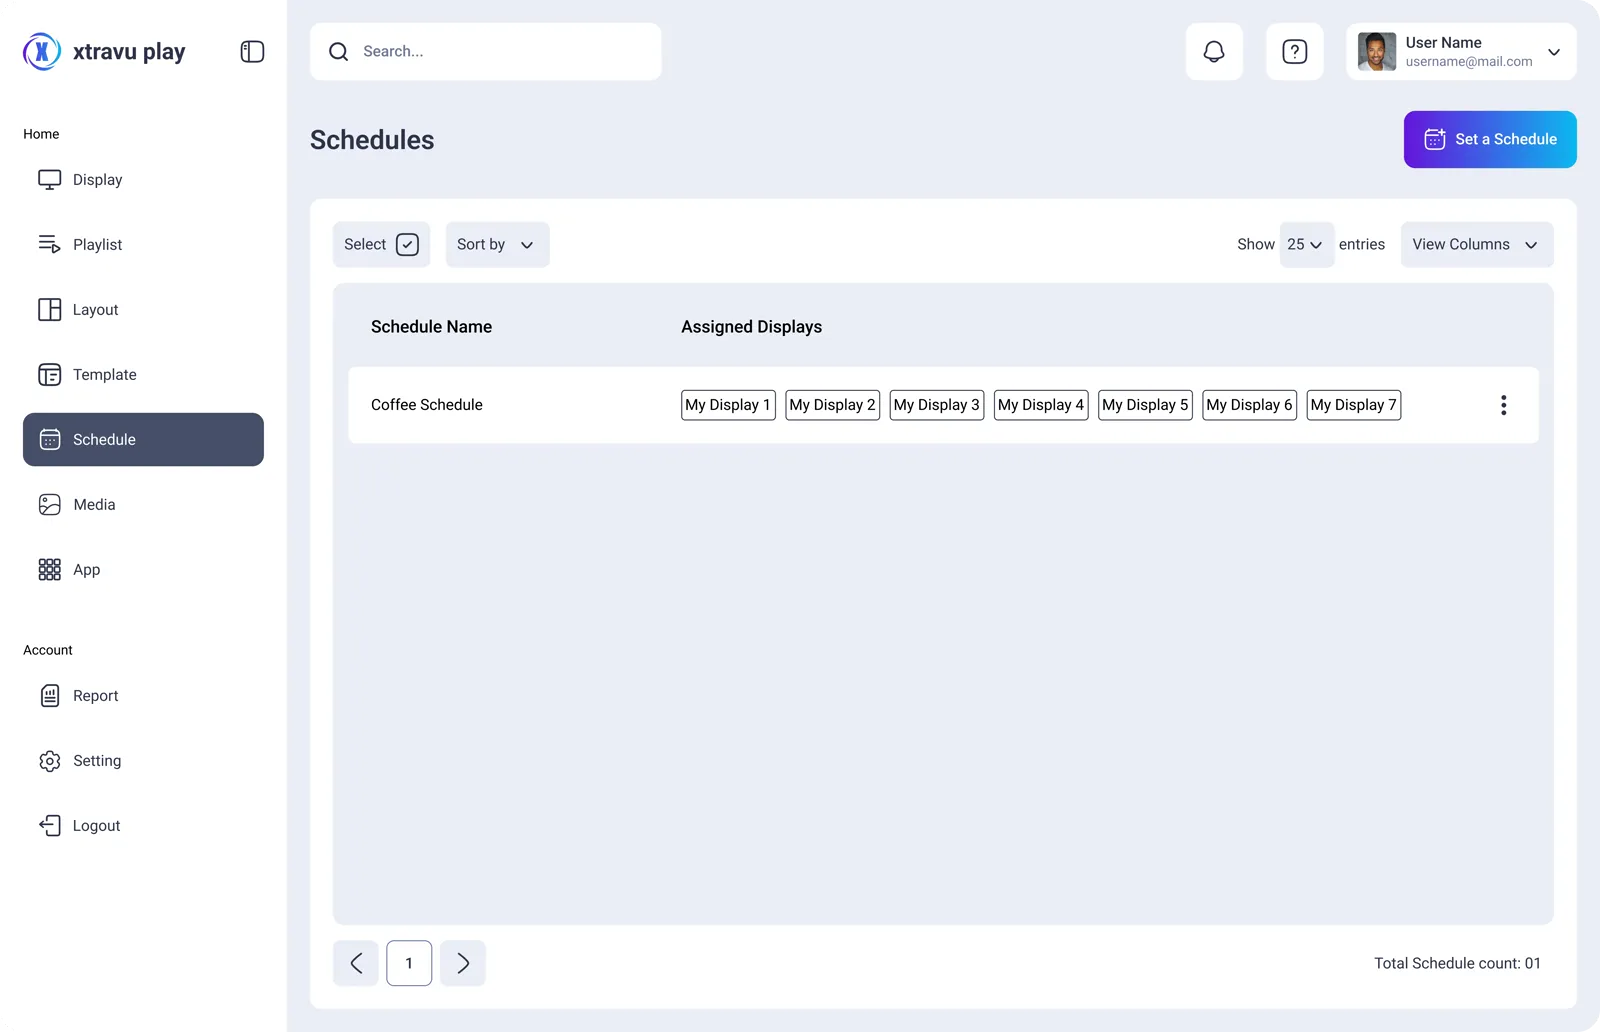Image resolution: width=1600 pixels, height=1032 pixels.
Task: Open the help question mark icon
Action: [1295, 52]
